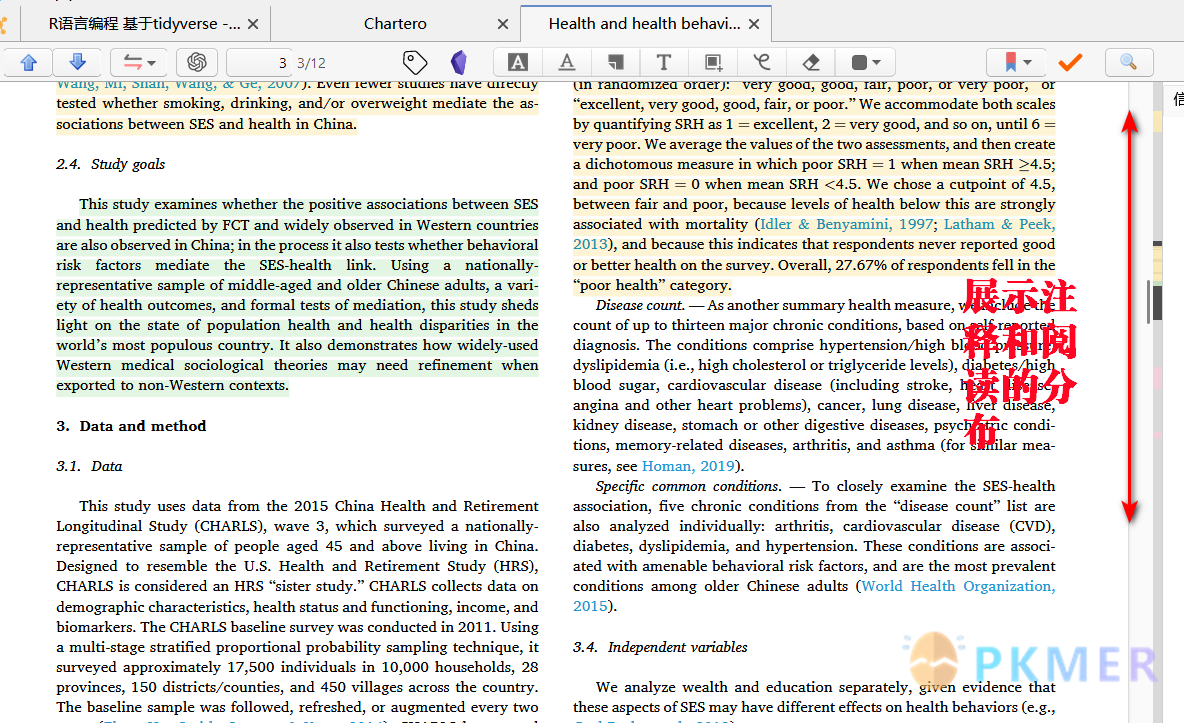The width and height of the screenshot is (1184, 723).
Task: Select the eraser tool
Action: pos(811,62)
